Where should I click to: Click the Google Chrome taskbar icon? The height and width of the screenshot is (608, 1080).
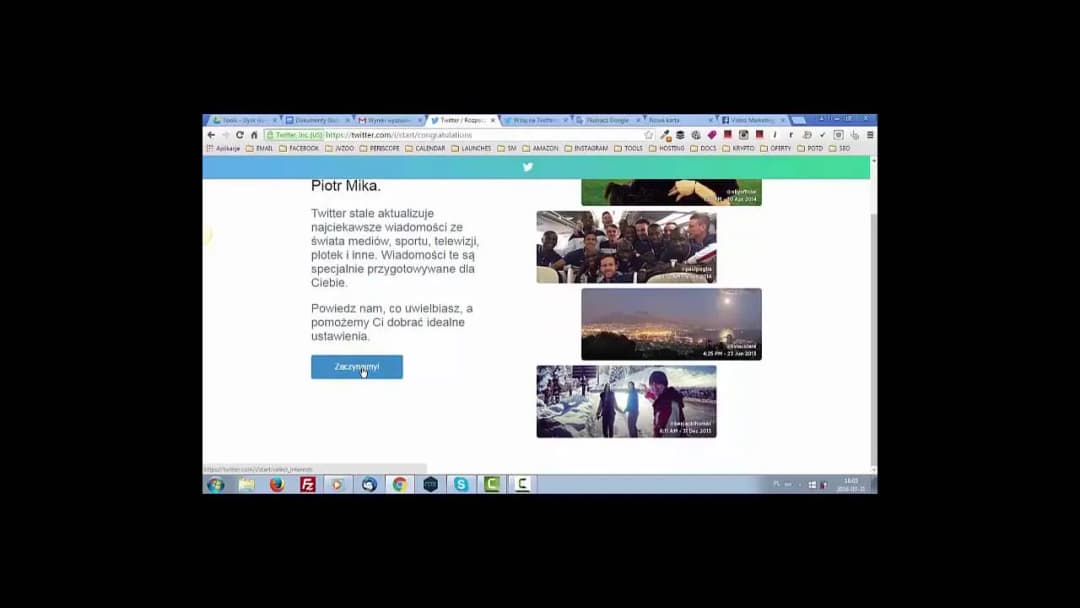(399, 485)
